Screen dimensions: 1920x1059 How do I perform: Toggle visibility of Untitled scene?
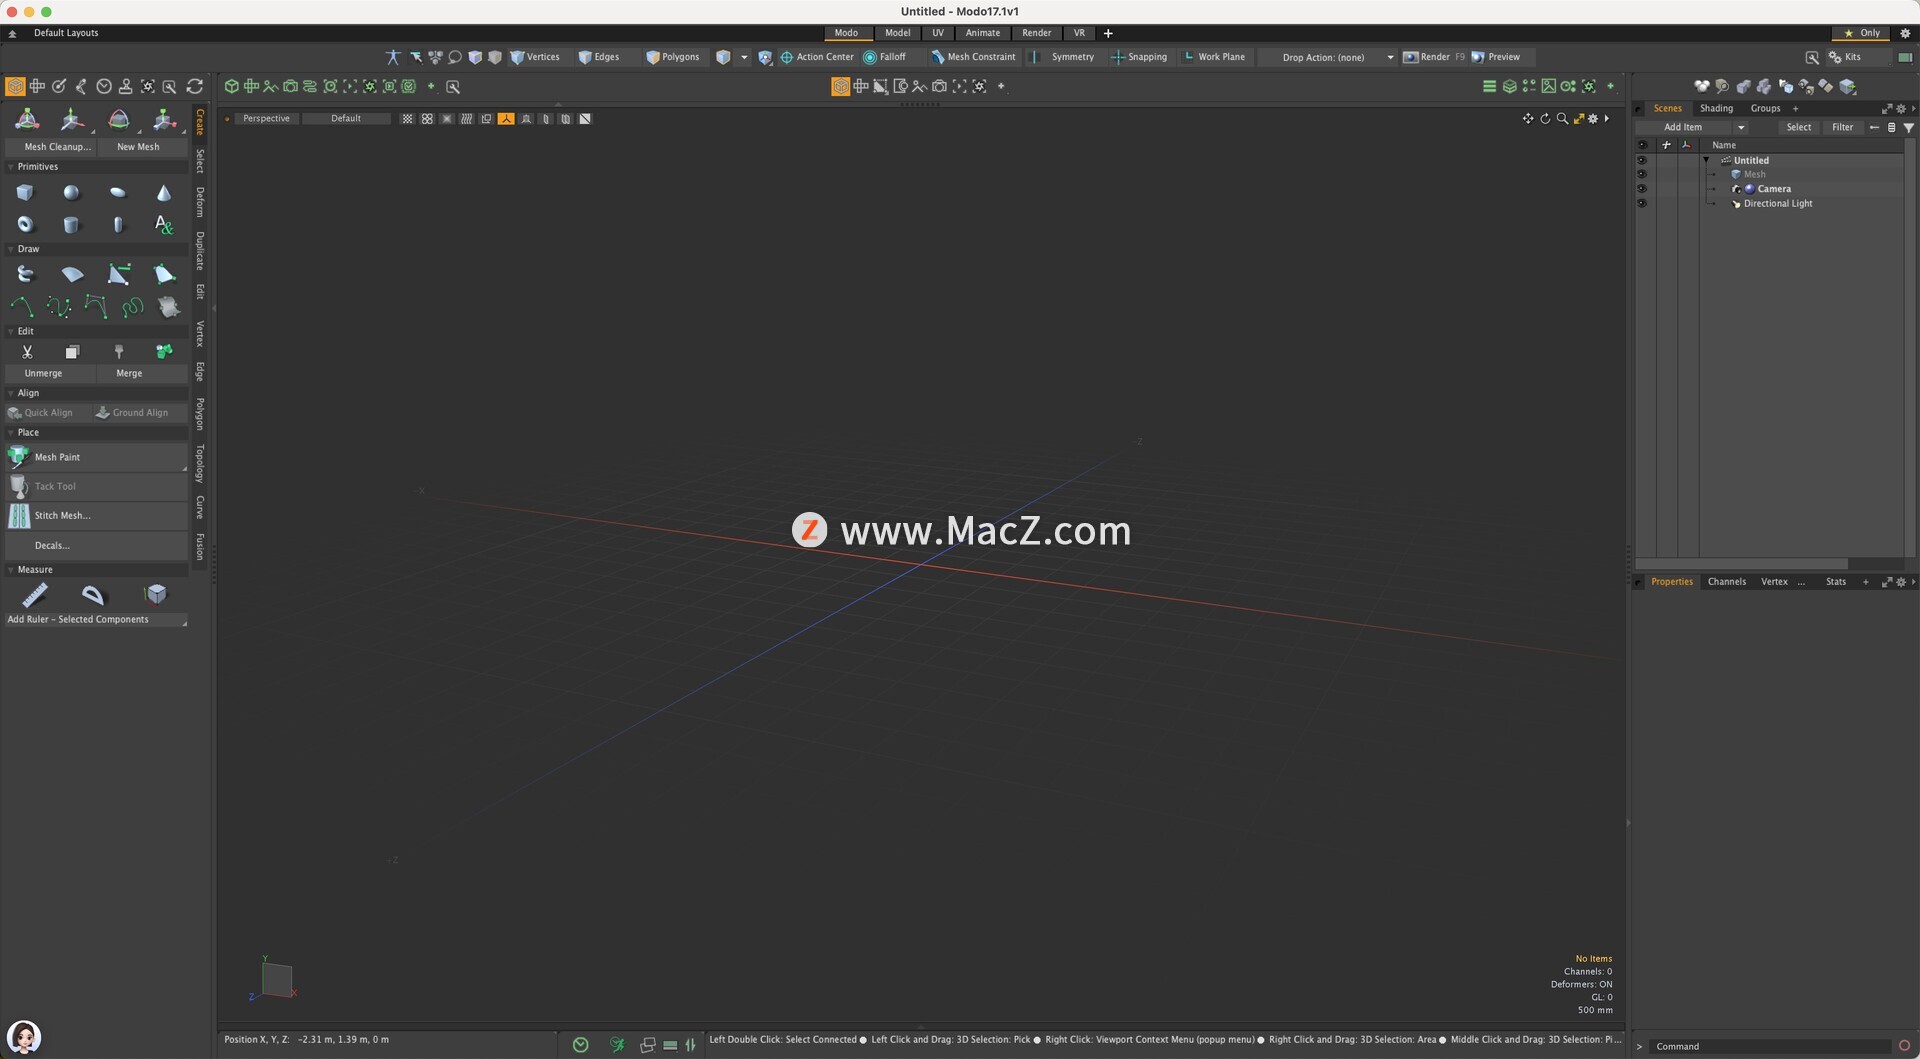tap(1642, 160)
